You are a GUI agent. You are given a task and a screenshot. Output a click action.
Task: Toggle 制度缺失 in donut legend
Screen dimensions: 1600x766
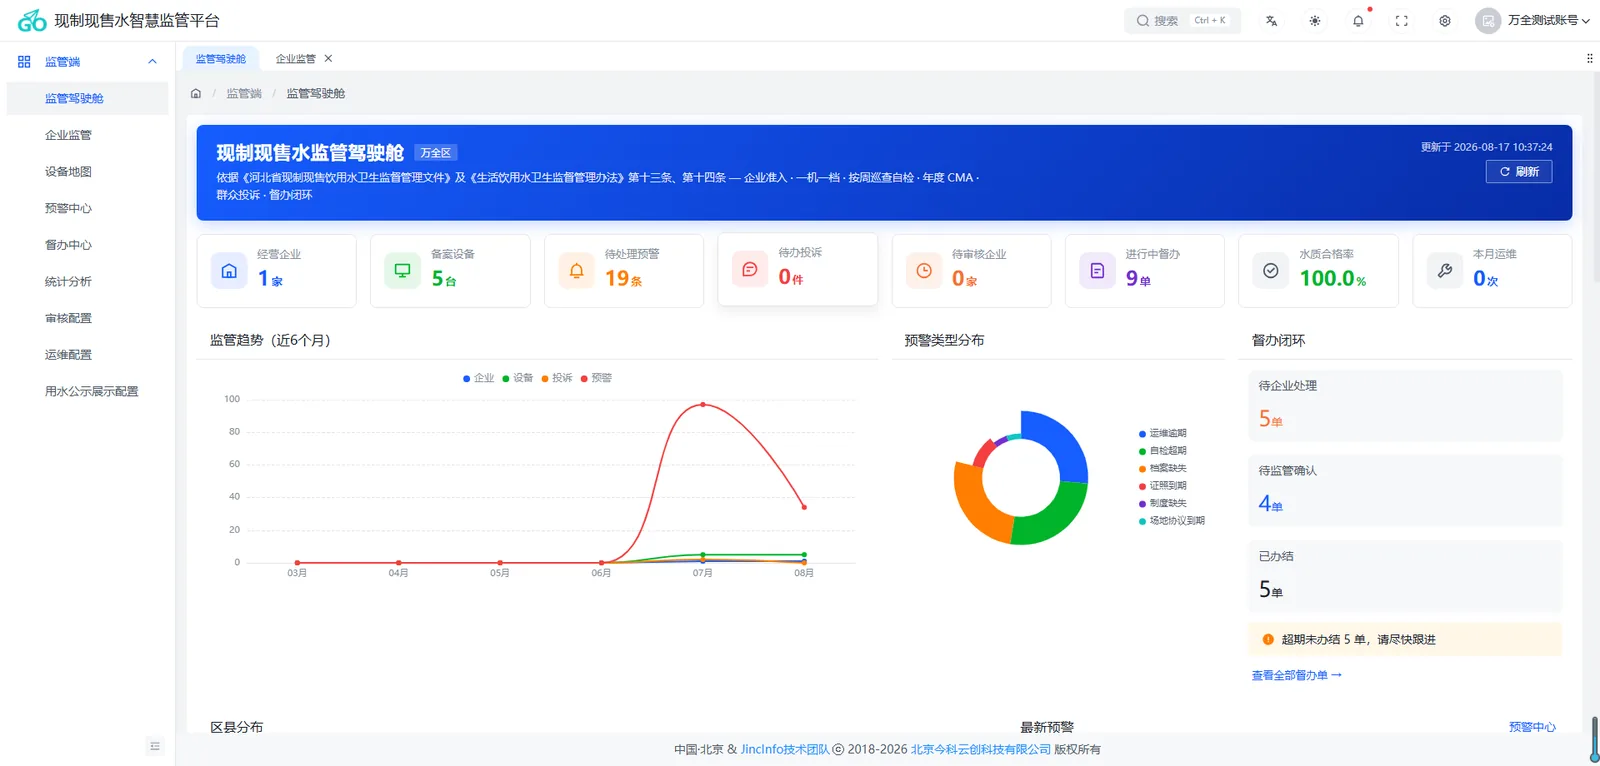click(1163, 503)
